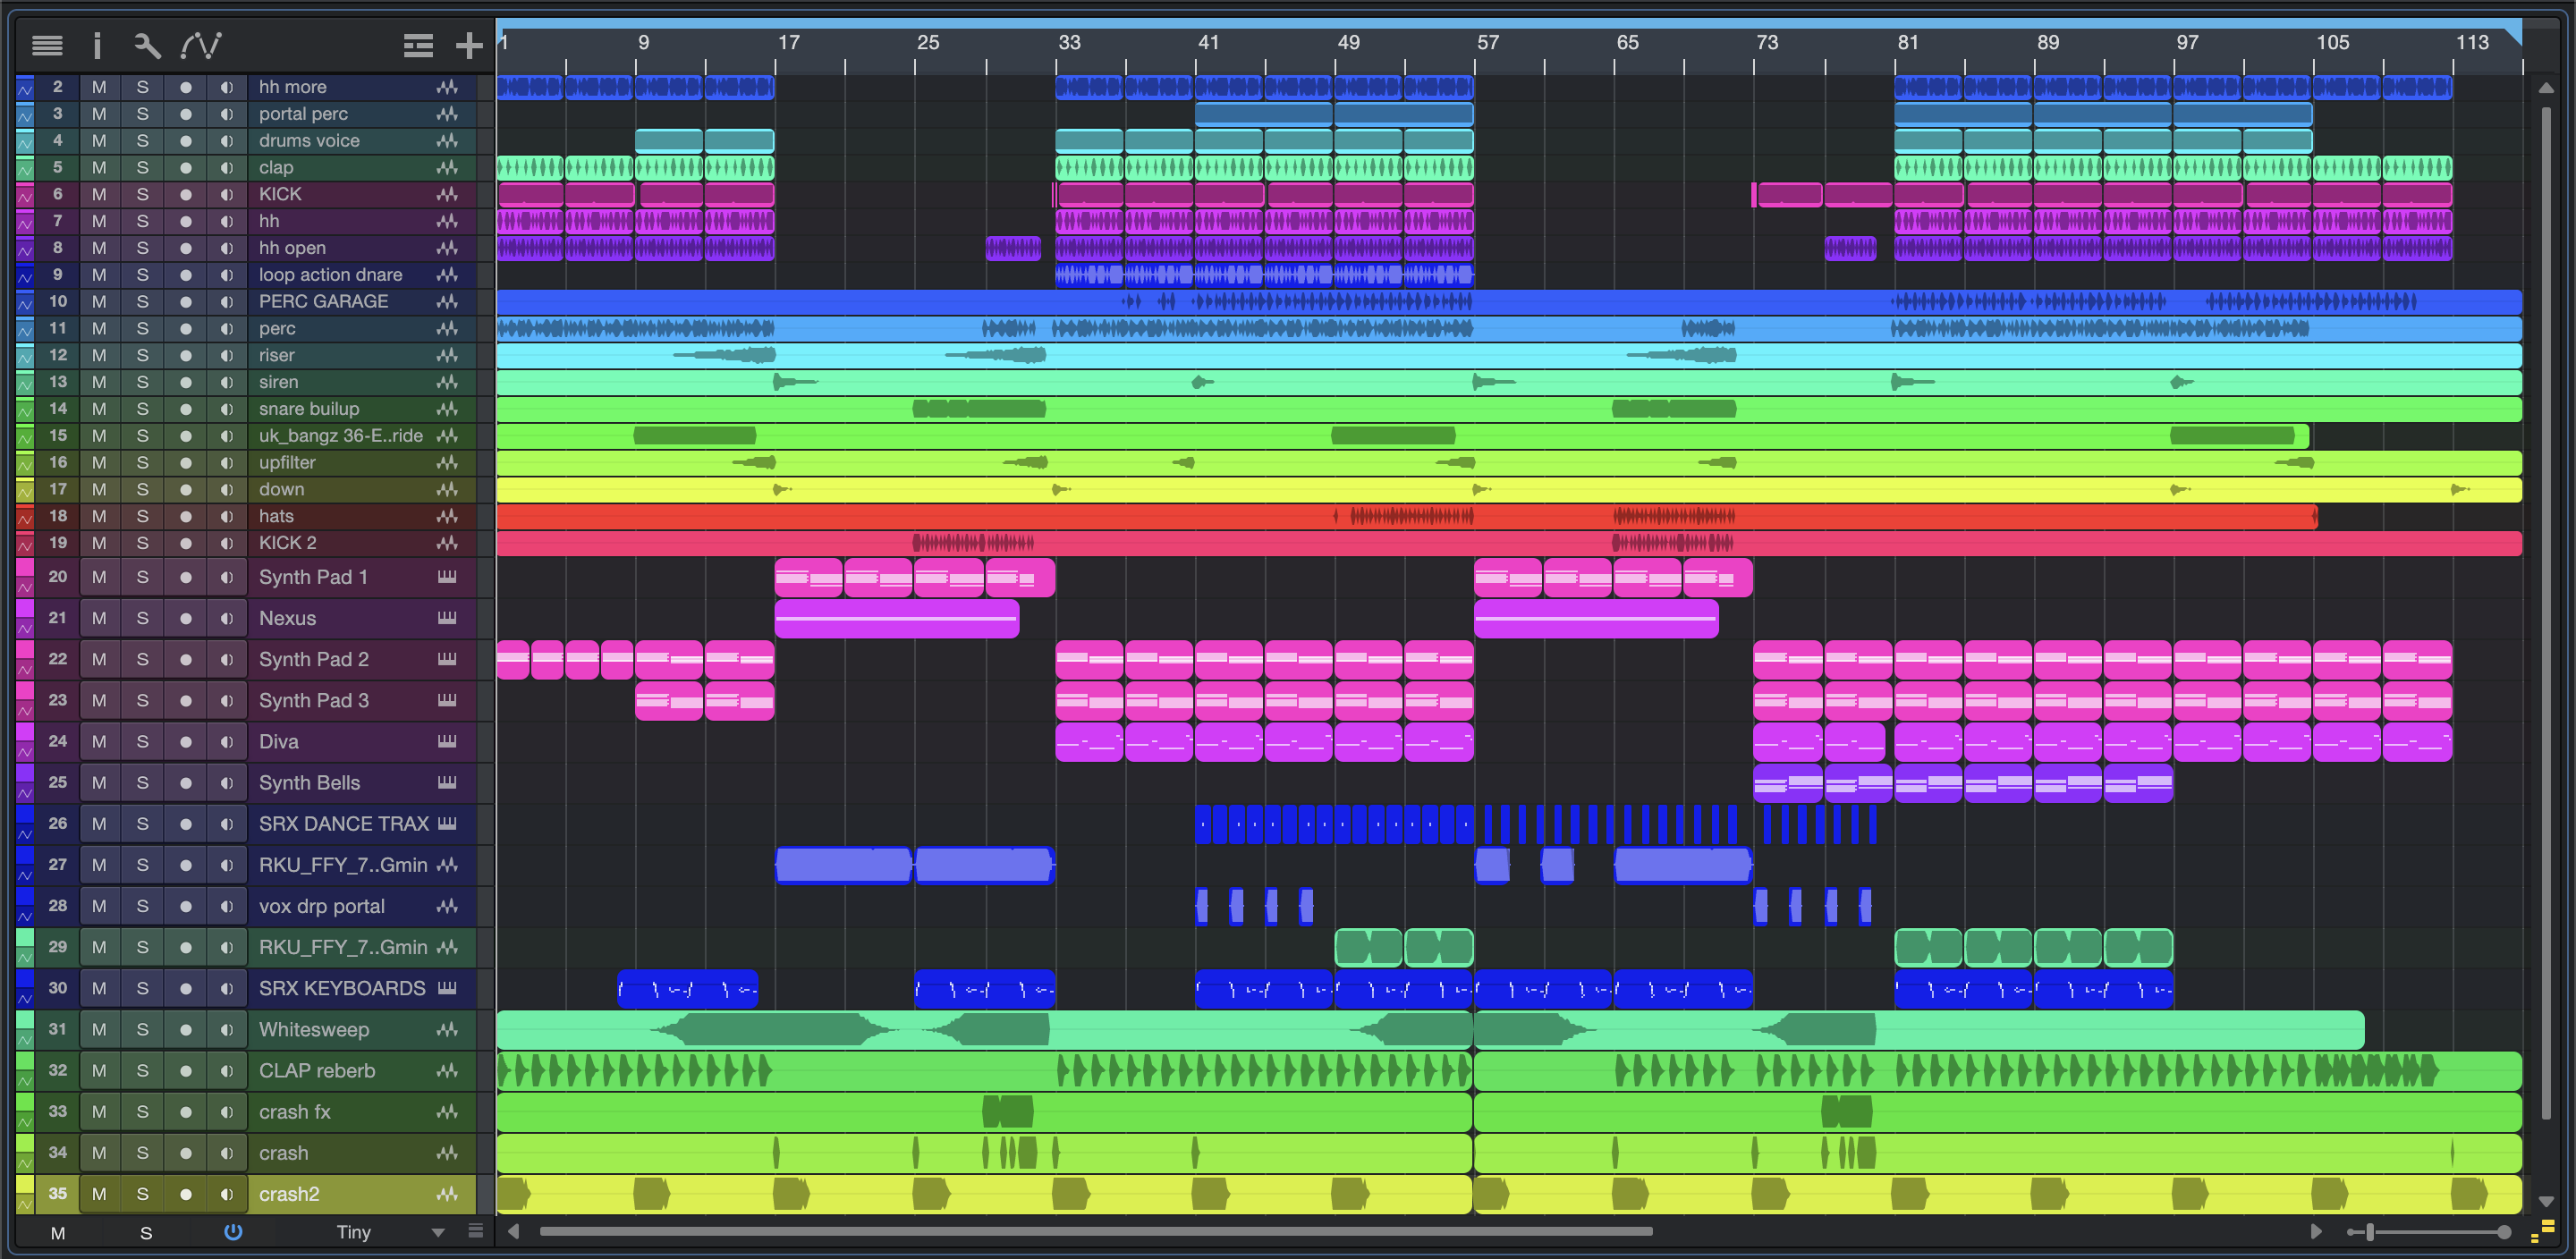The width and height of the screenshot is (2576, 1259).
Task: Record-arm the Whitesweep track
Action: point(185,1030)
